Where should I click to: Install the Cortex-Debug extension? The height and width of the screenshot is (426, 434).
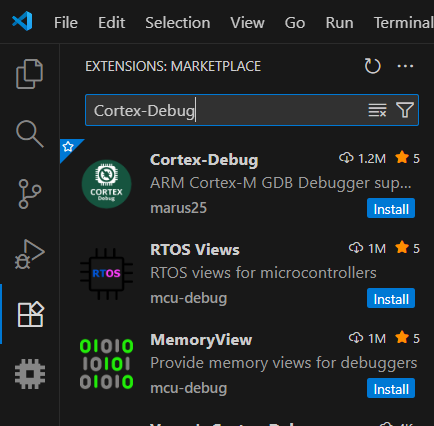coord(391,208)
